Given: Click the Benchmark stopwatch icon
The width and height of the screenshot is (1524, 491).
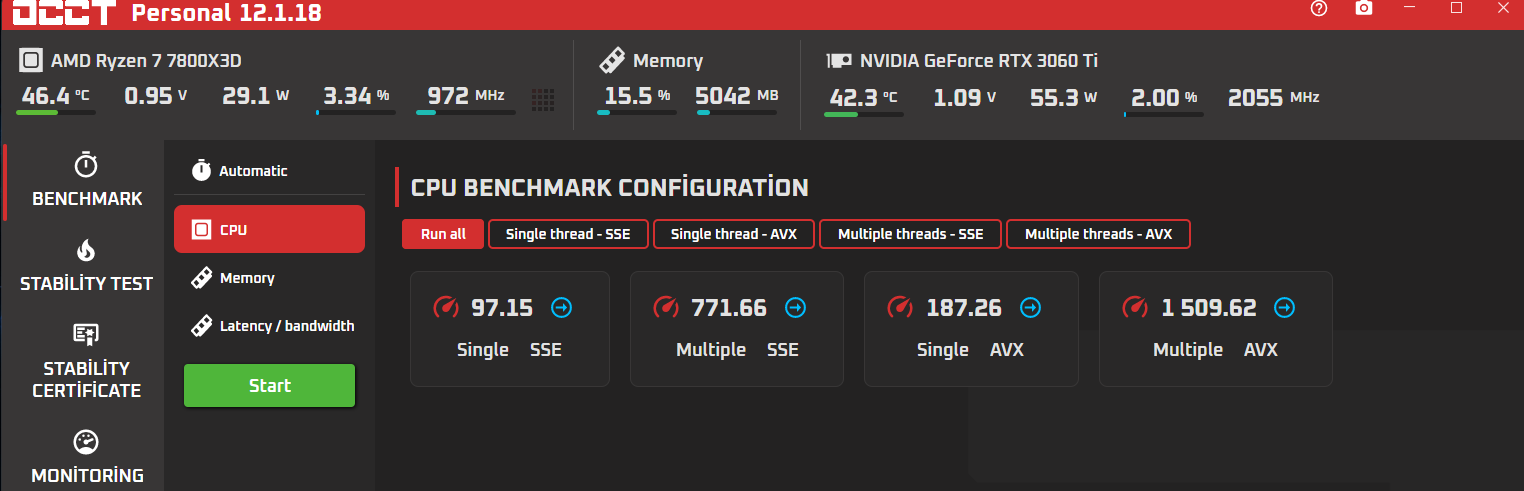Looking at the screenshot, I should 87,165.
